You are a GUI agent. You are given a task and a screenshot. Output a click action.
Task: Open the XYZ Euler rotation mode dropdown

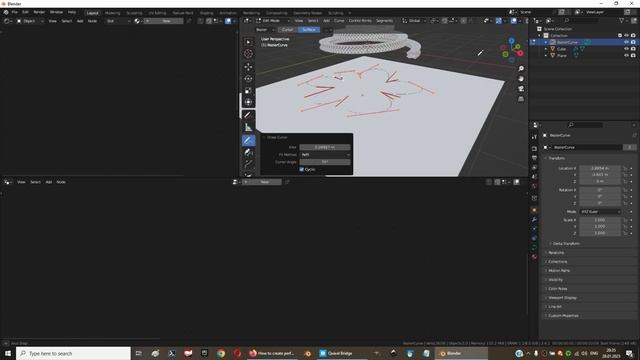[600, 212]
